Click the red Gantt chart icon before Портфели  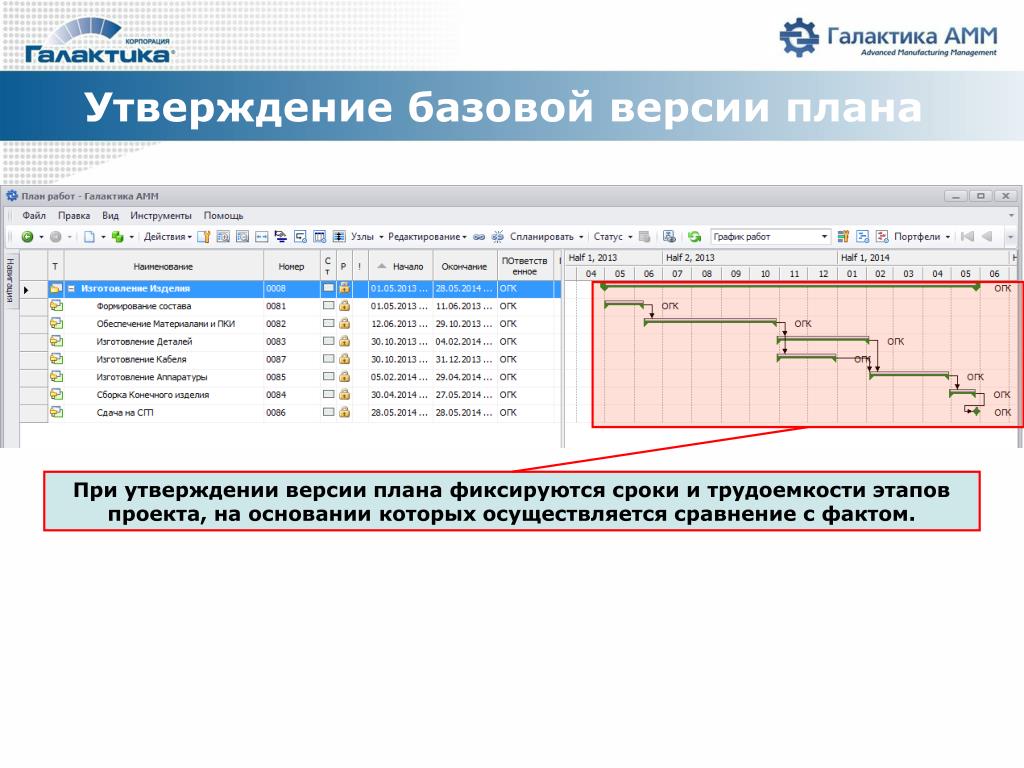click(x=882, y=236)
